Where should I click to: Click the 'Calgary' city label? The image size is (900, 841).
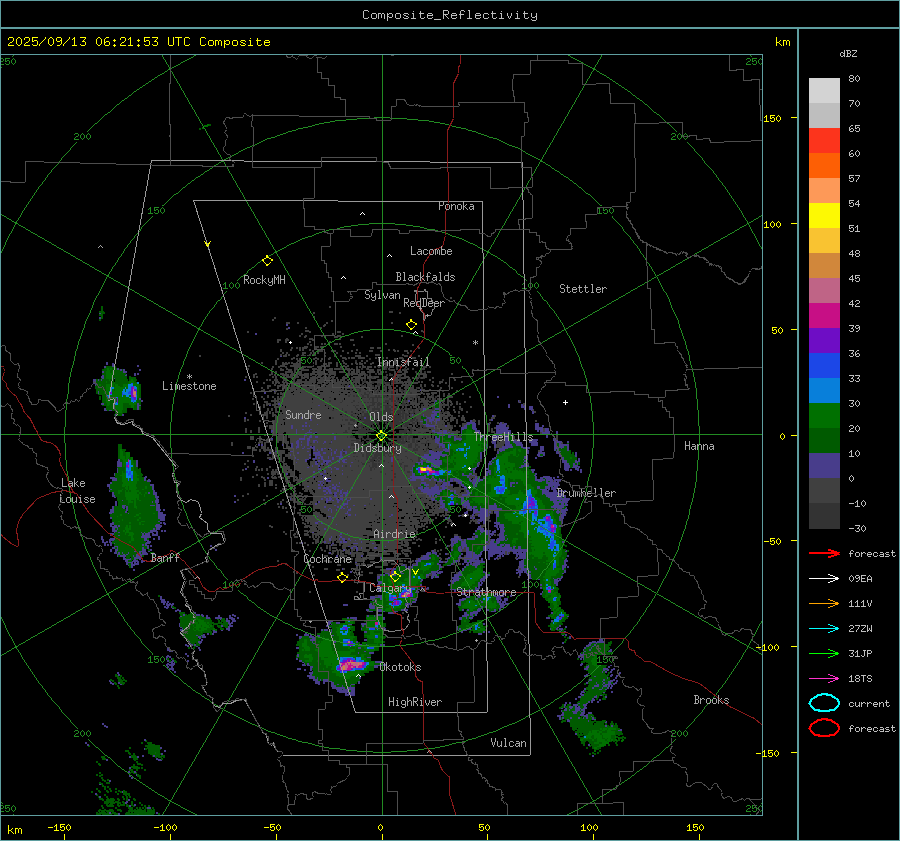pyautogui.click(x=390, y=588)
